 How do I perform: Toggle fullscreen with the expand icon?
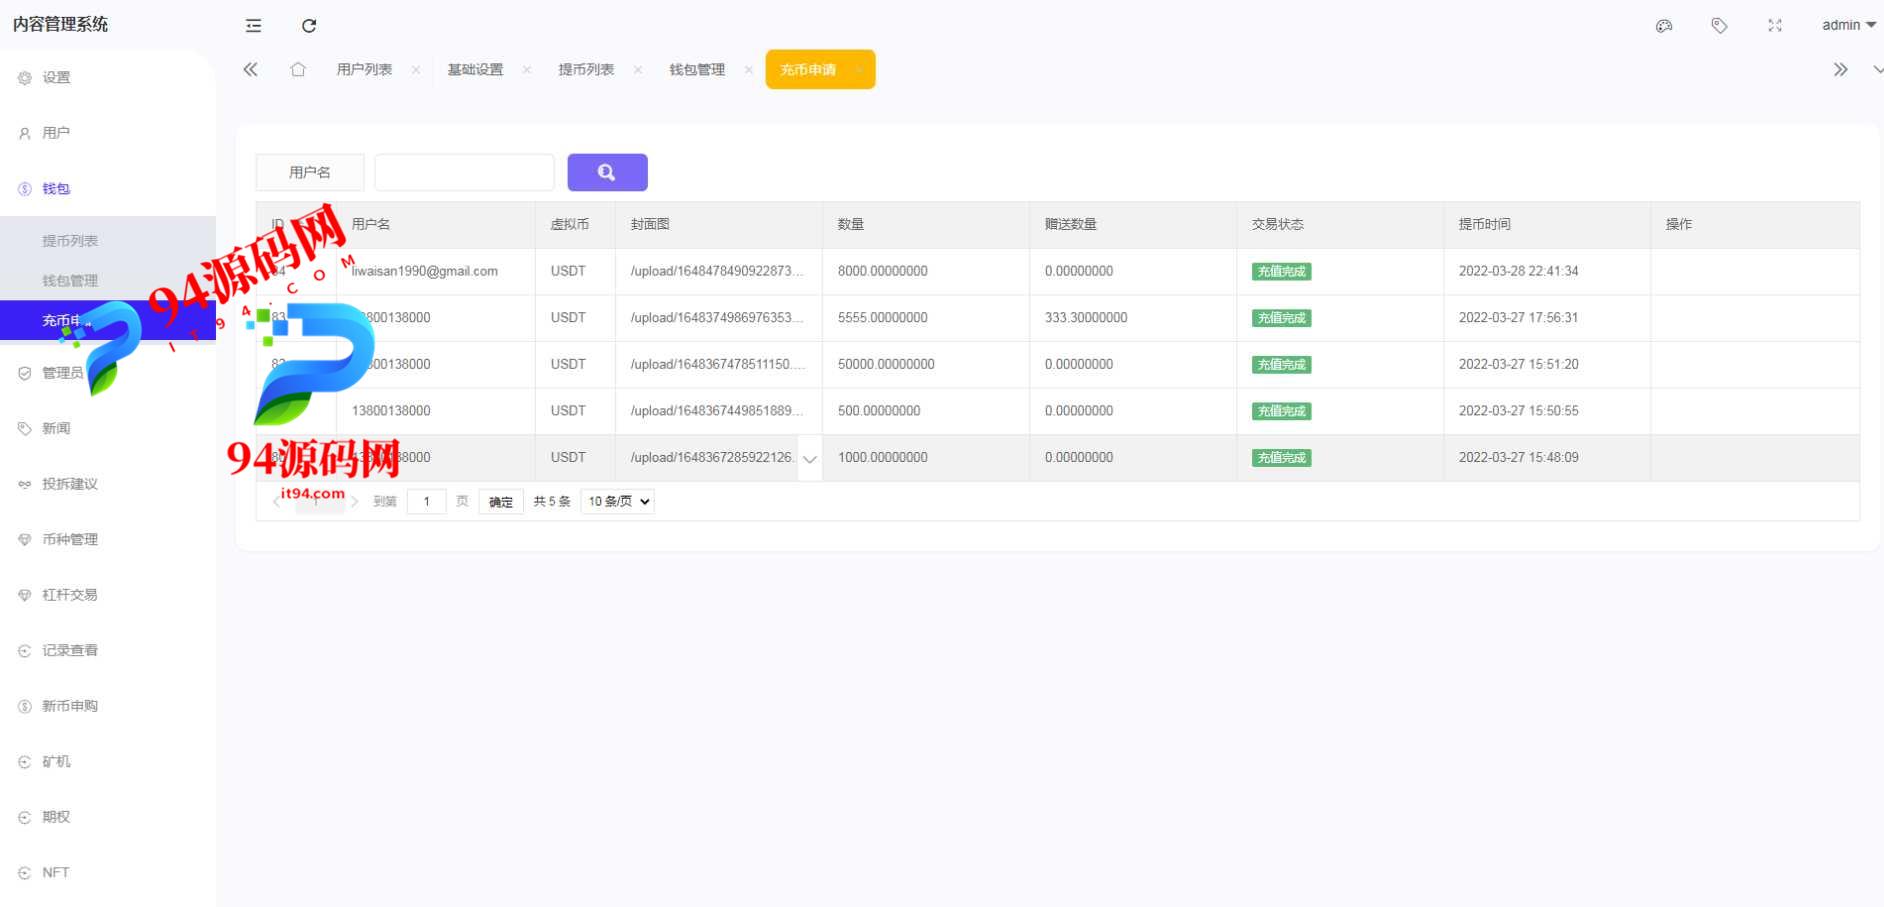1775,26
